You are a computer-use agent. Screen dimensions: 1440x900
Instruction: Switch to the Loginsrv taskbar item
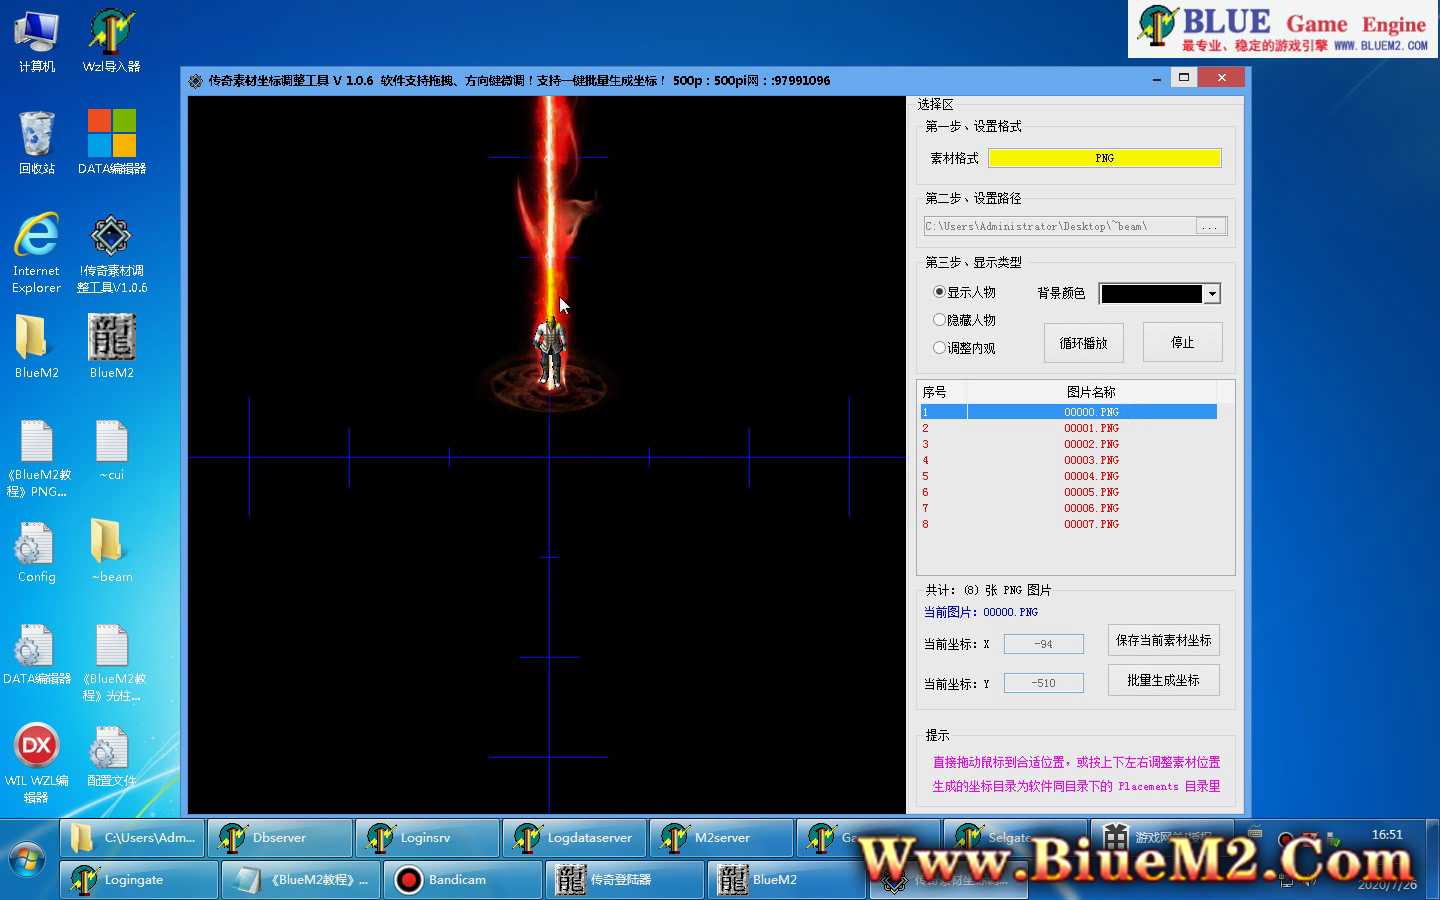tap(427, 838)
